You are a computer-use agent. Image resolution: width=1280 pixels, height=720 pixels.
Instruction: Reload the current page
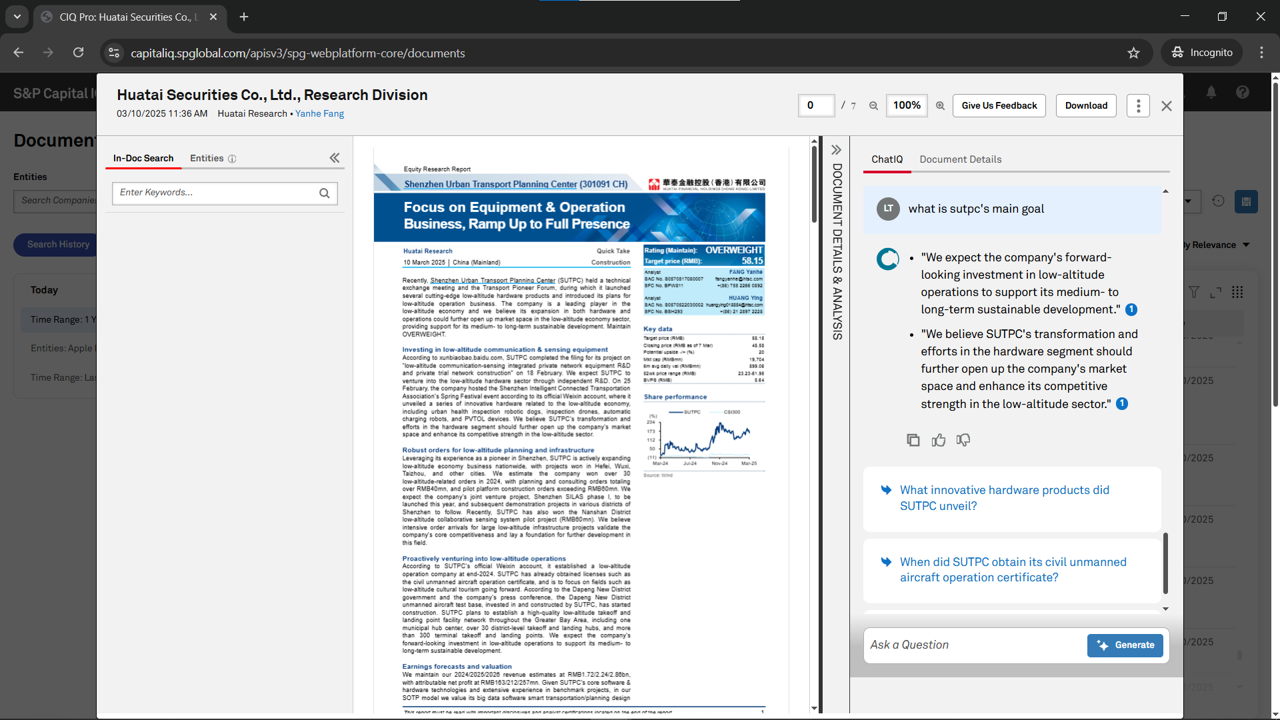(x=77, y=53)
